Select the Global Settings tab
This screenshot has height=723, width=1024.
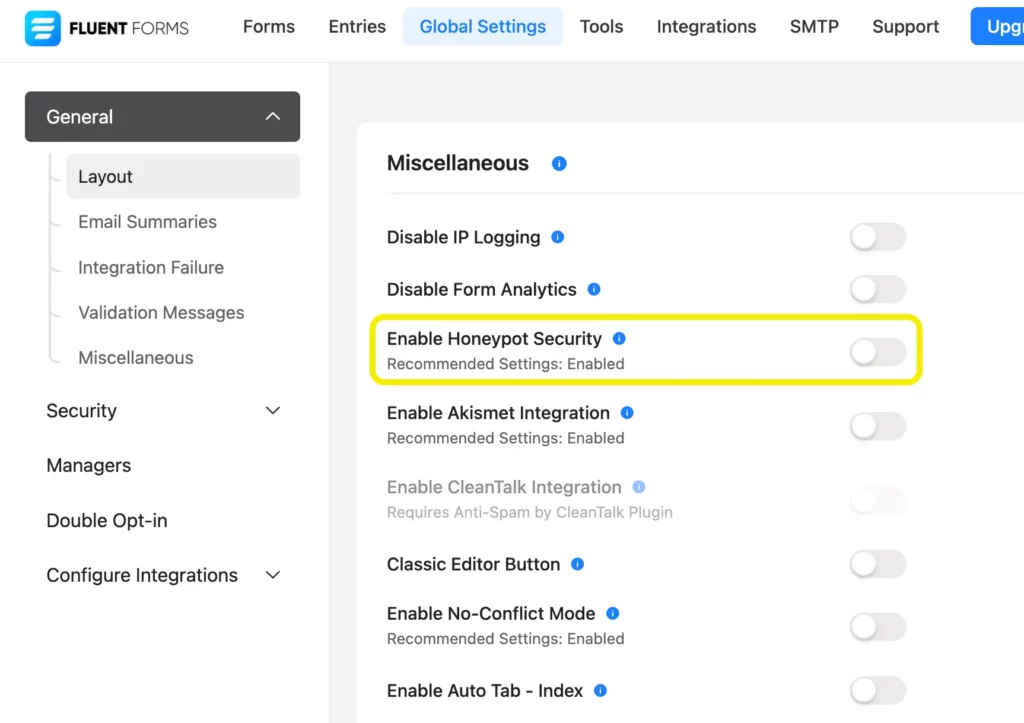click(x=483, y=27)
